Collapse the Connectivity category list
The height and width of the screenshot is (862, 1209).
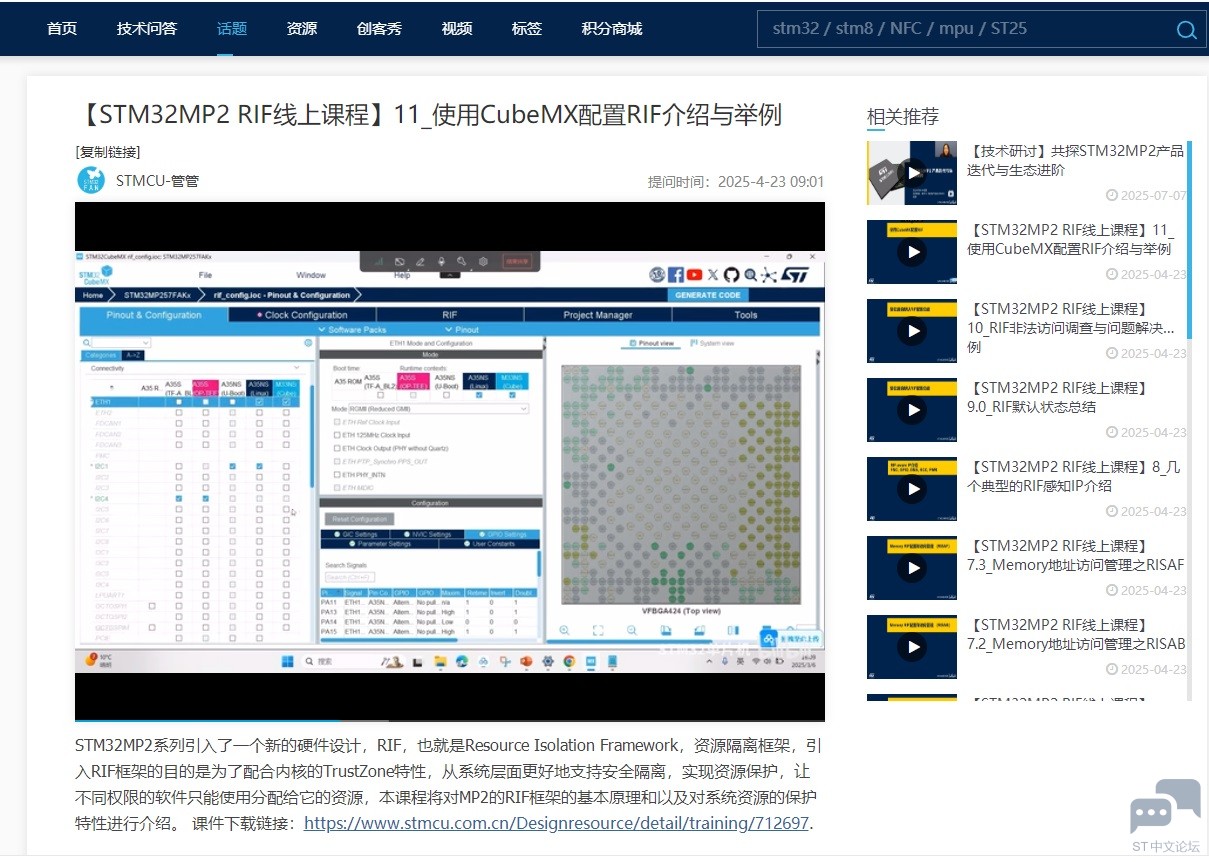pos(297,368)
